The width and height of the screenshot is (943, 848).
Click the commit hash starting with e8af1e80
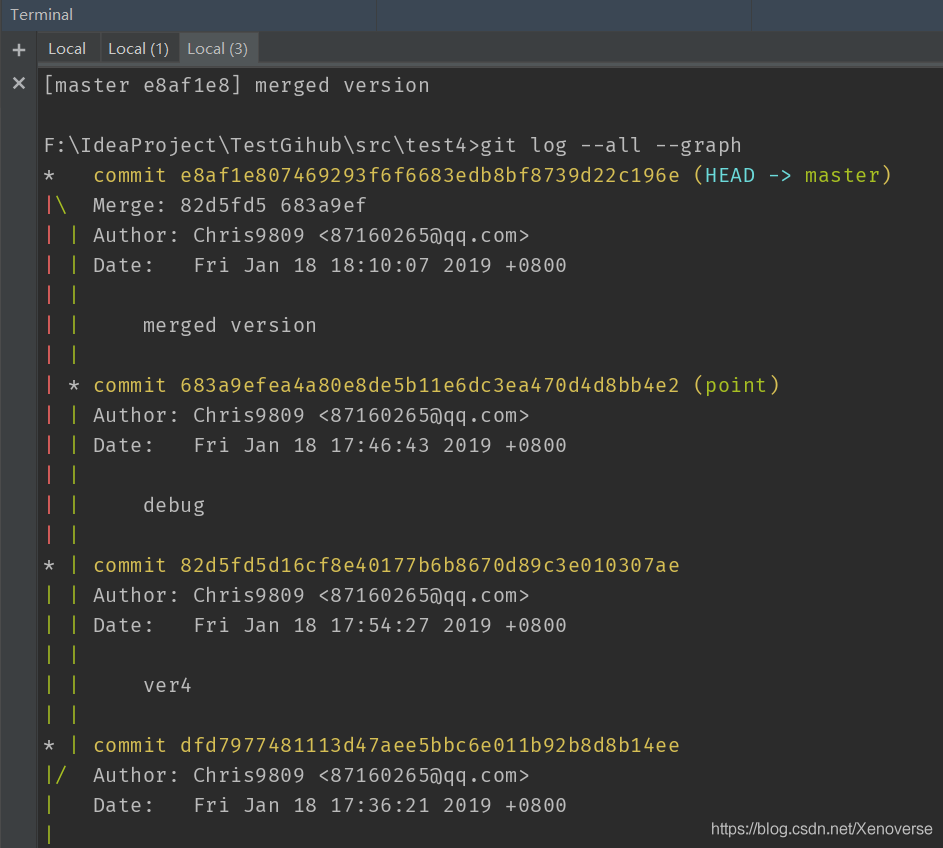(430, 176)
